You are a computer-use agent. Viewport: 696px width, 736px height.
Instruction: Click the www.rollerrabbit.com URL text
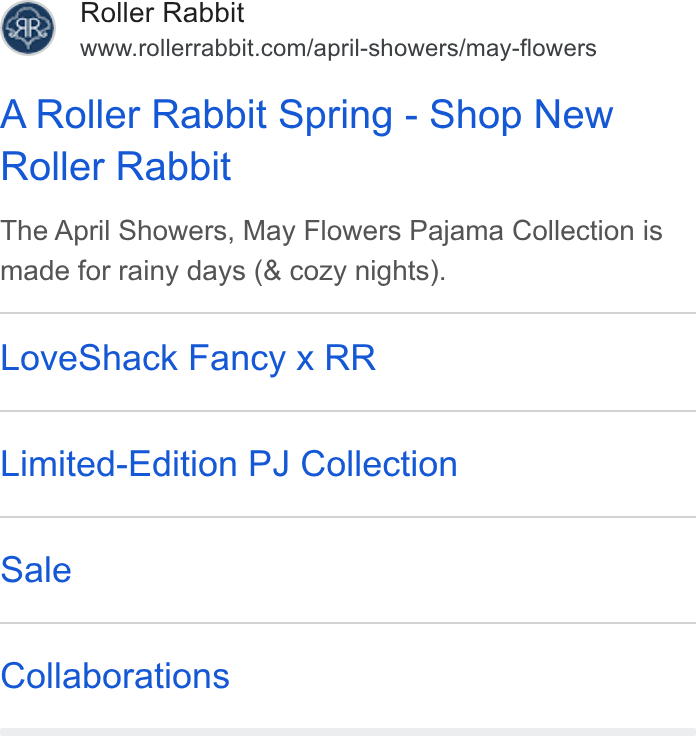point(338,48)
